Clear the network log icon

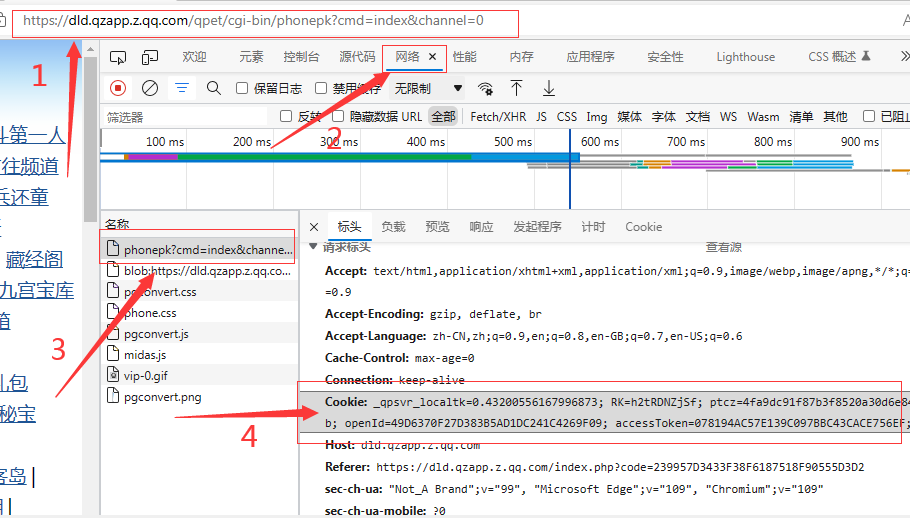150,88
